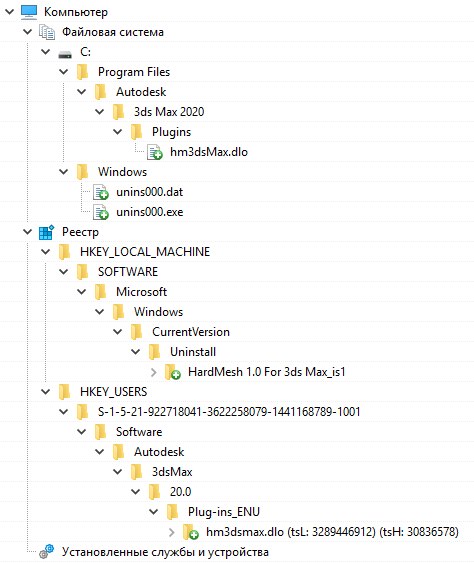The height and width of the screenshot is (563, 474).
Task: Collapse the Windows folder under C:
Action: [64, 172]
